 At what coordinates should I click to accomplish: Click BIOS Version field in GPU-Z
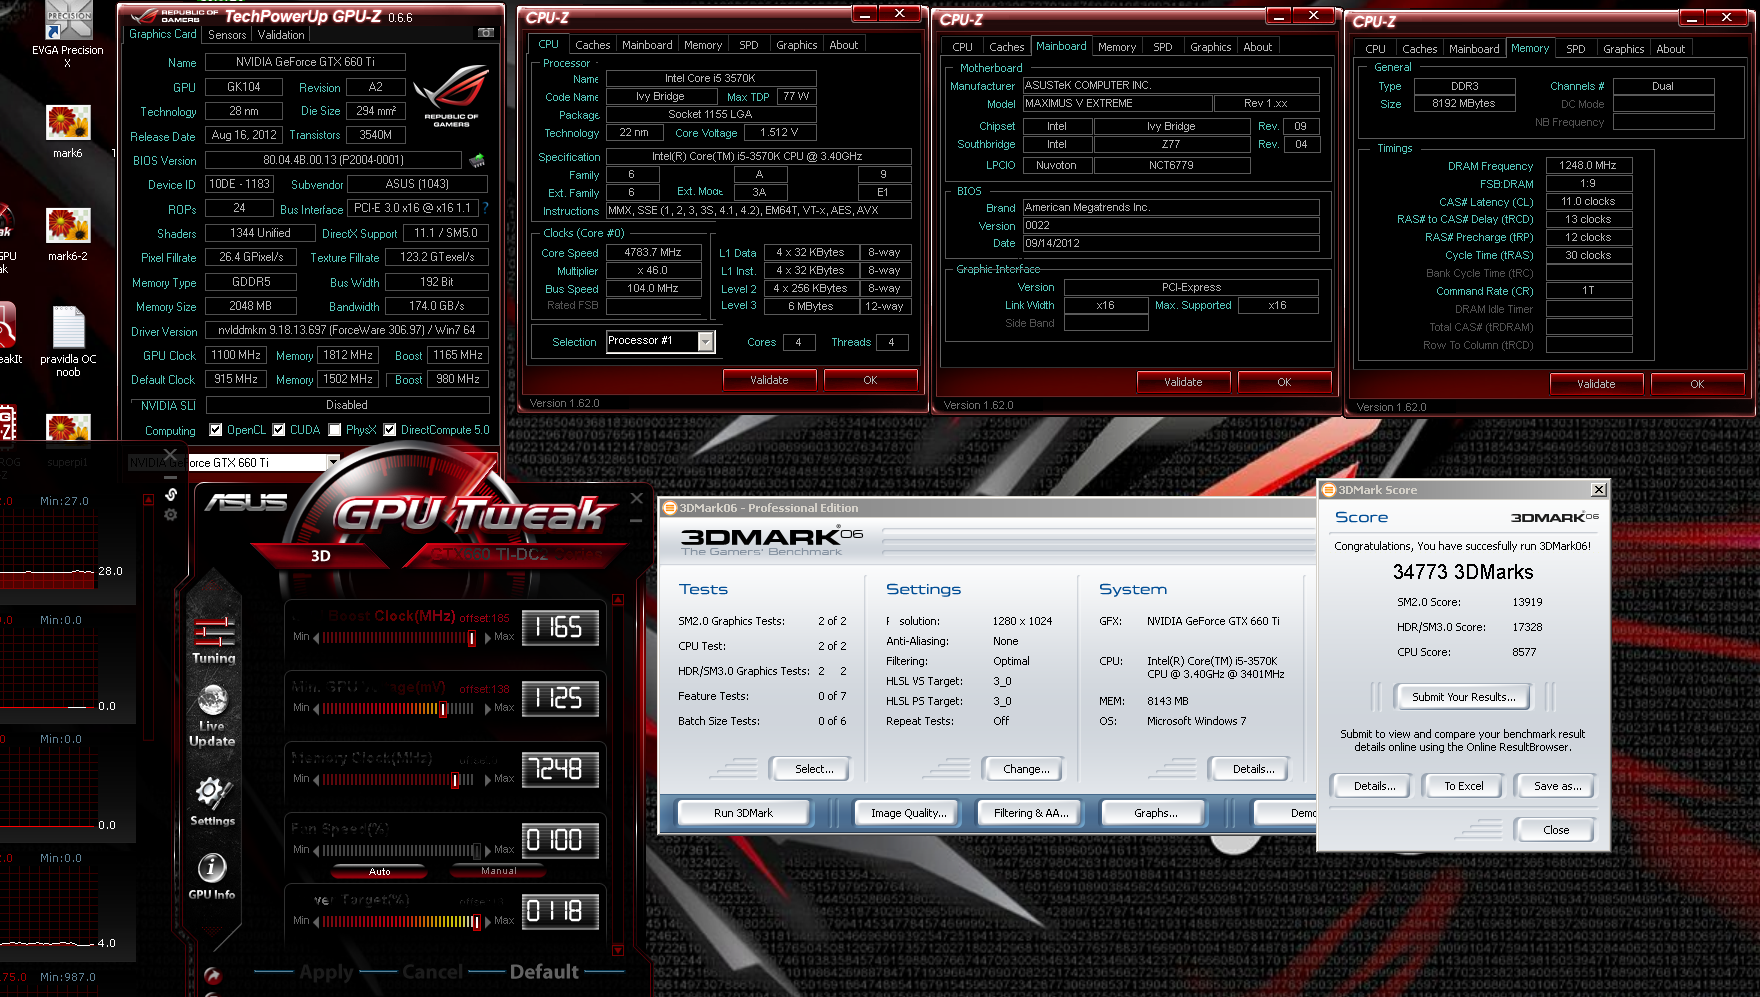pos(333,160)
